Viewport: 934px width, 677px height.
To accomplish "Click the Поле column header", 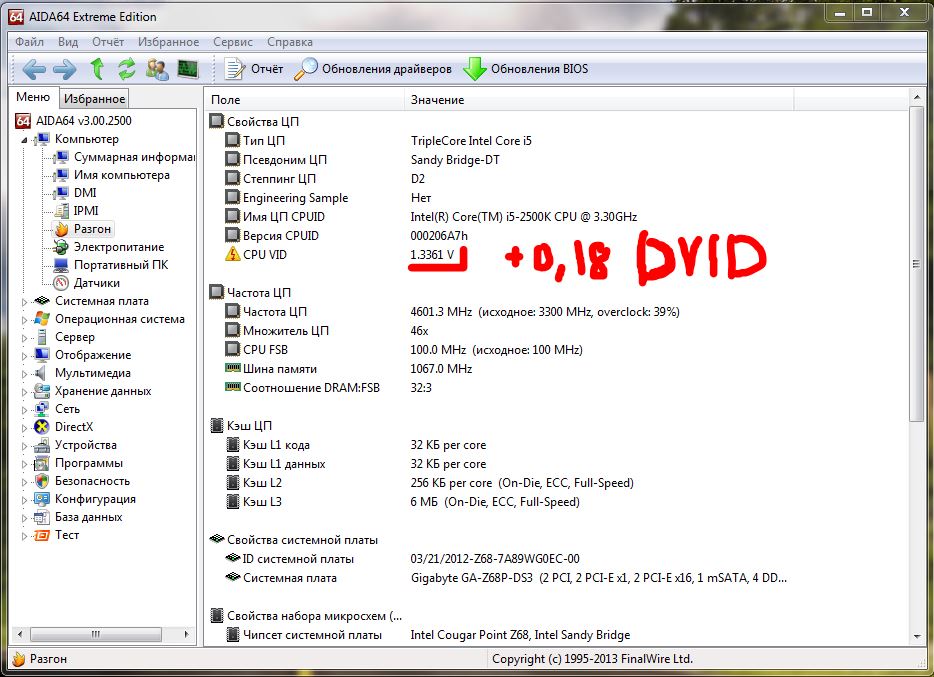I will point(305,100).
